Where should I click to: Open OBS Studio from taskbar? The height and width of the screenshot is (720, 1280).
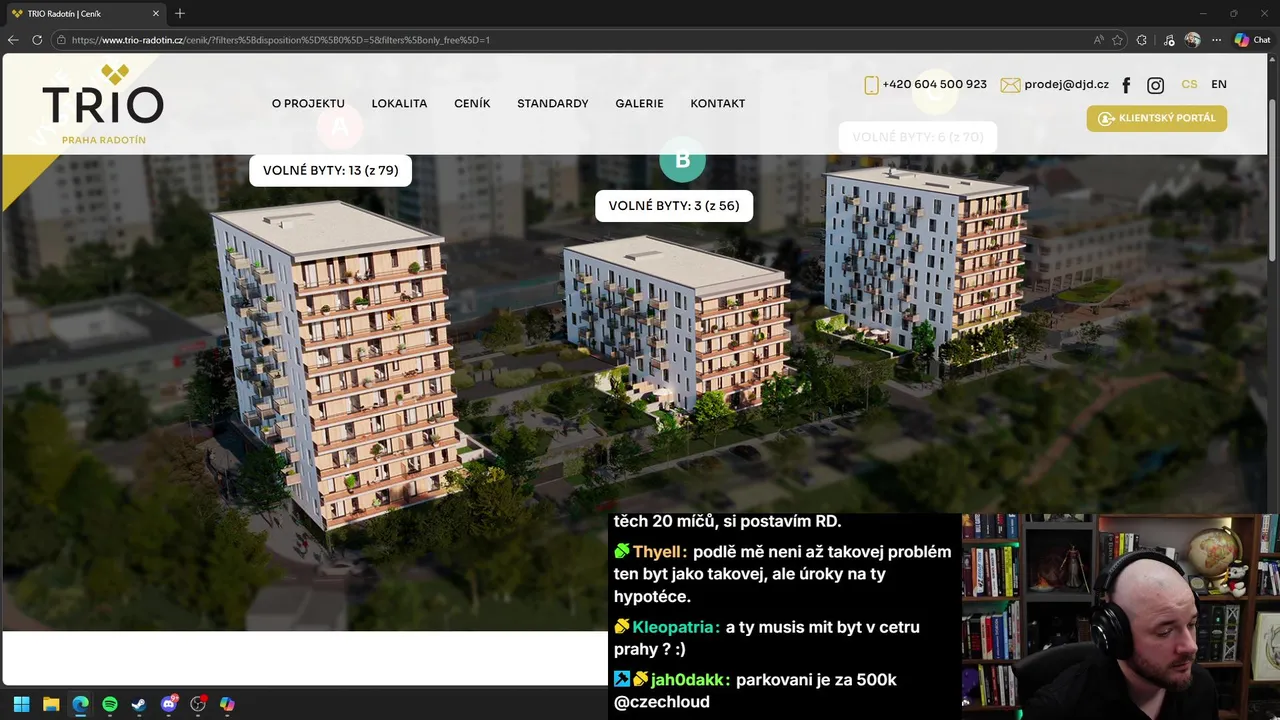pos(198,704)
